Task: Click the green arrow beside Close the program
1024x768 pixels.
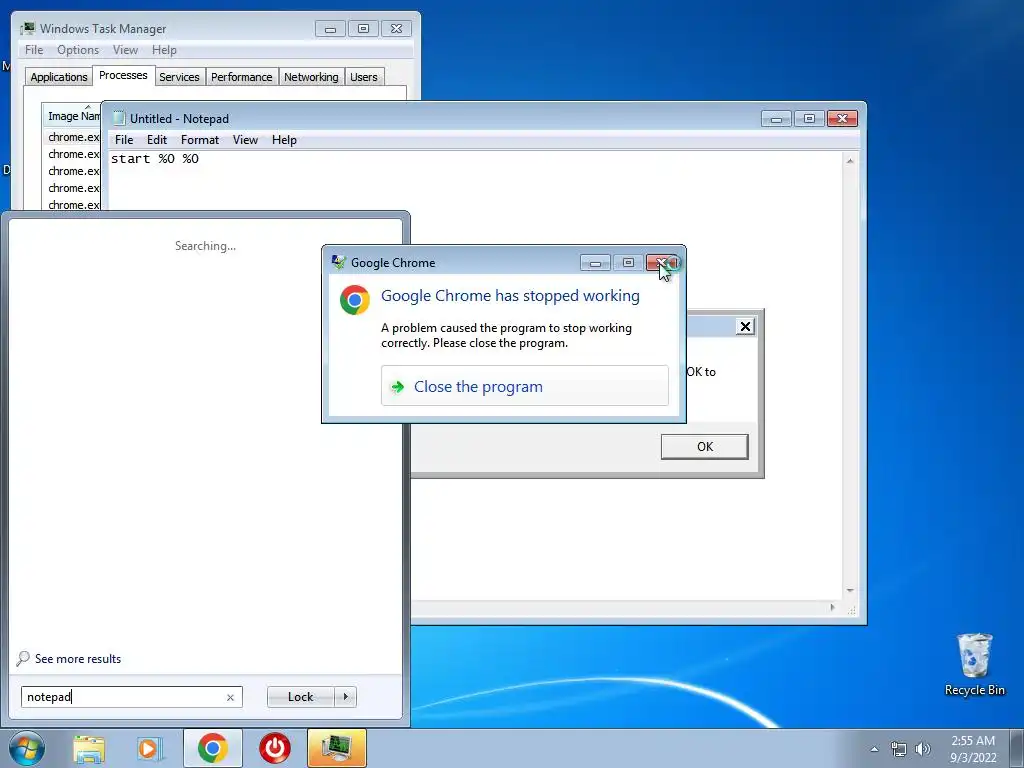Action: (397, 387)
